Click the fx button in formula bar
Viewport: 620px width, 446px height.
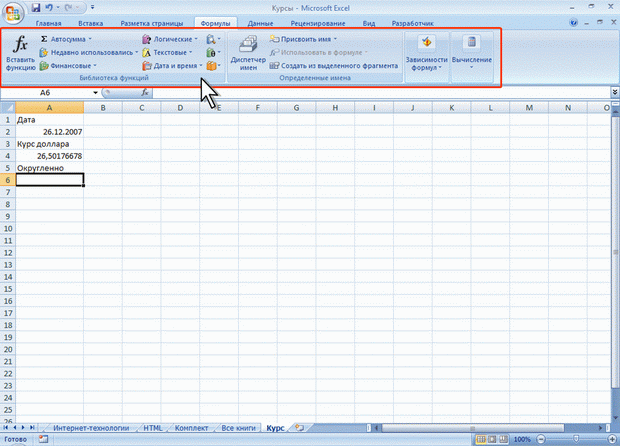coord(145,93)
